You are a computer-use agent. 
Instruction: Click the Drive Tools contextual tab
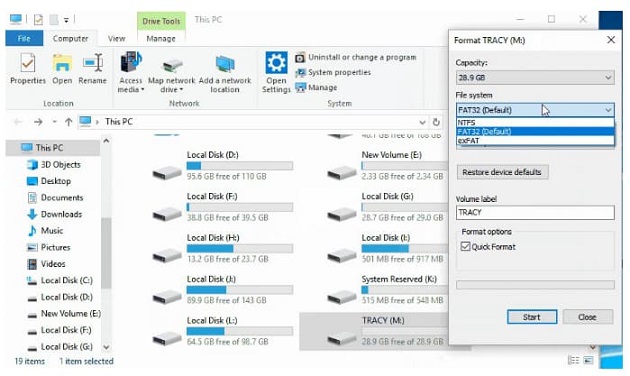(161, 21)
